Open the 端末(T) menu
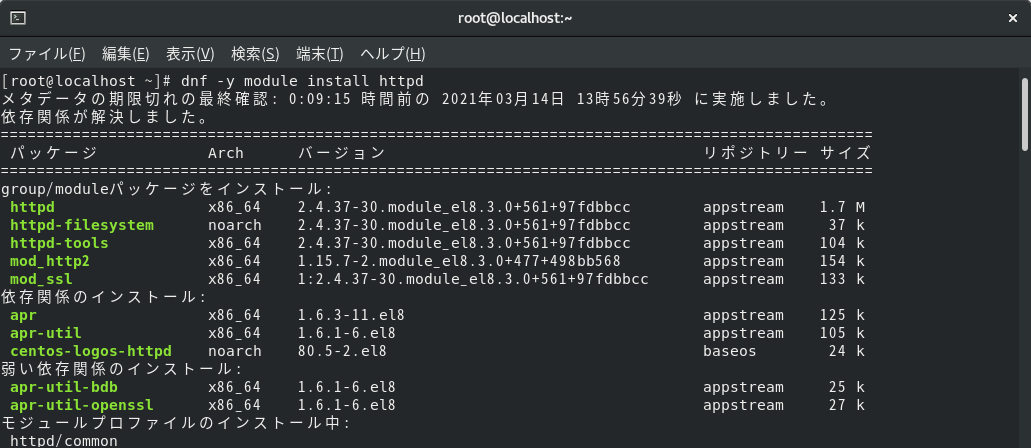Image resolution: width=1031 pixels, height=448 pixels. (320, 54)
